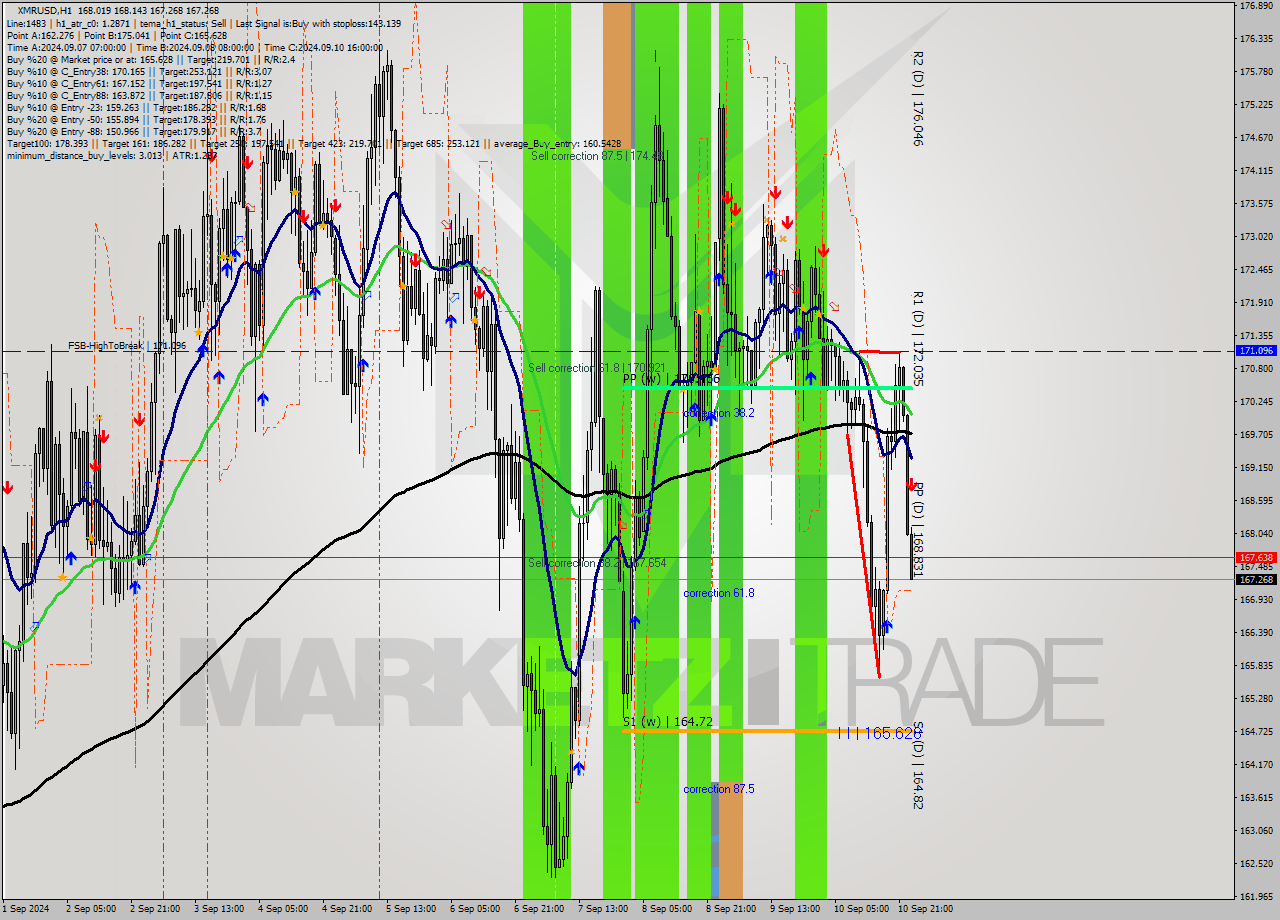Click the '| | | 165.626' level label
The image size is (1280, 920).
(878, 733)
